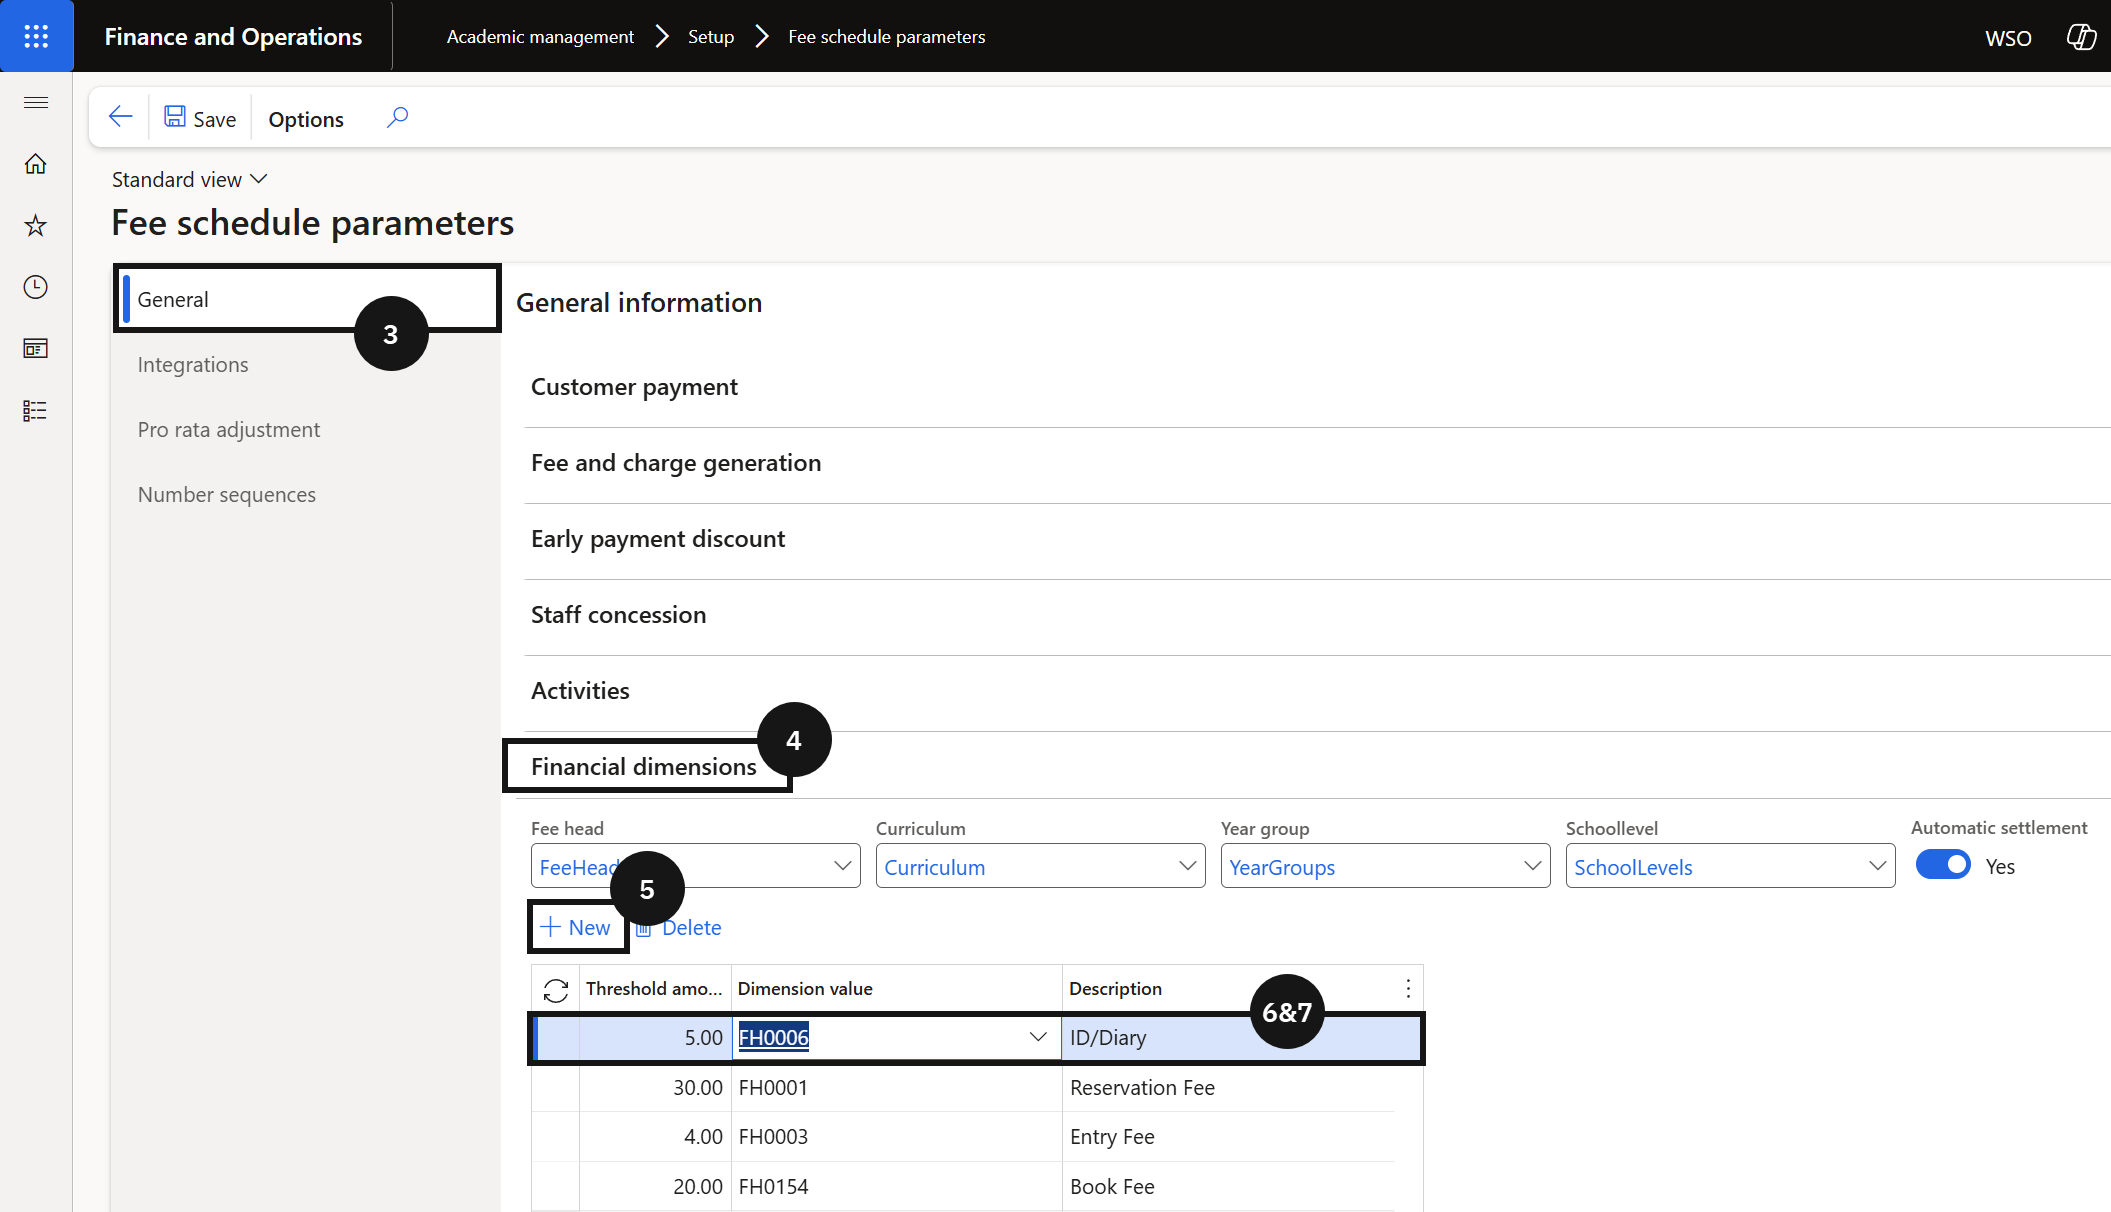2111x1212 pixels.
Task: Click Setup breadcrumb
Action: click(711, 36)
